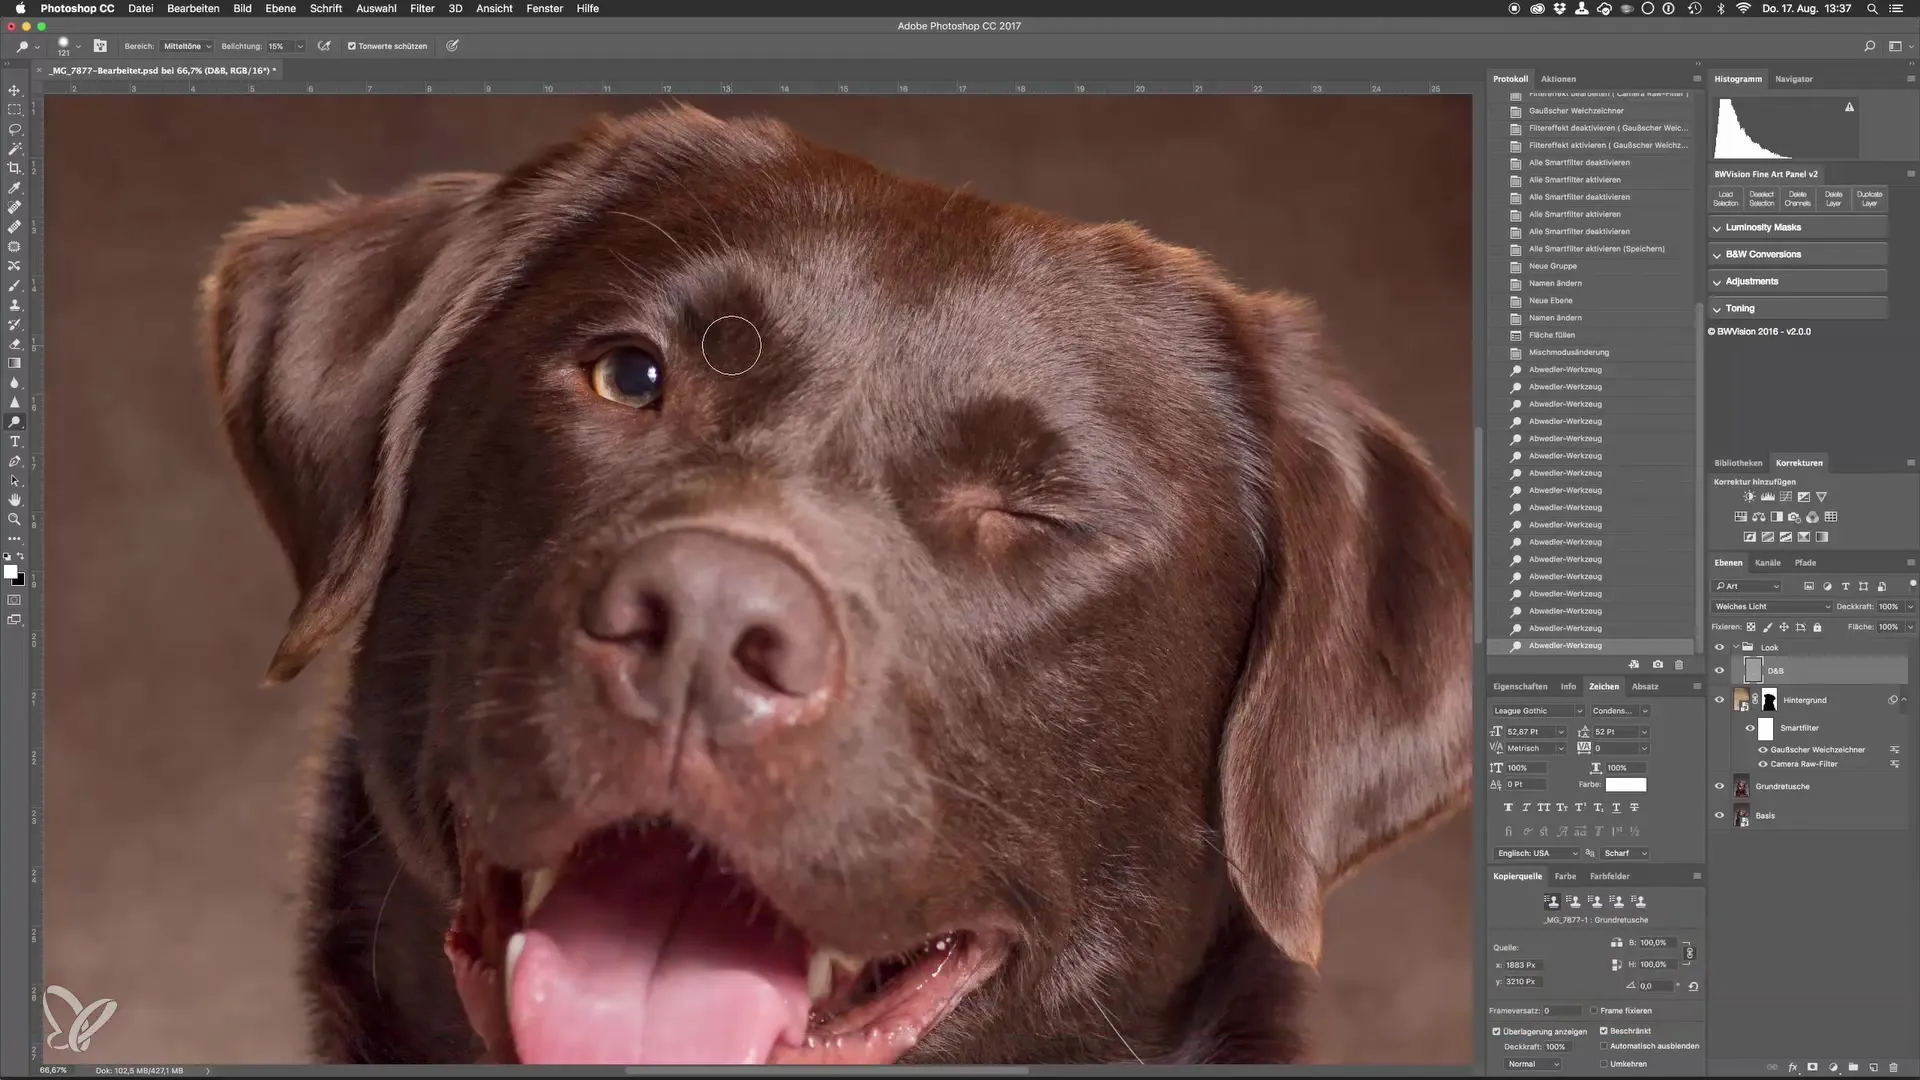Open the Filter menu
Screen dimensions: 1920x1080
pyautogui.click(x=422, y=8)
